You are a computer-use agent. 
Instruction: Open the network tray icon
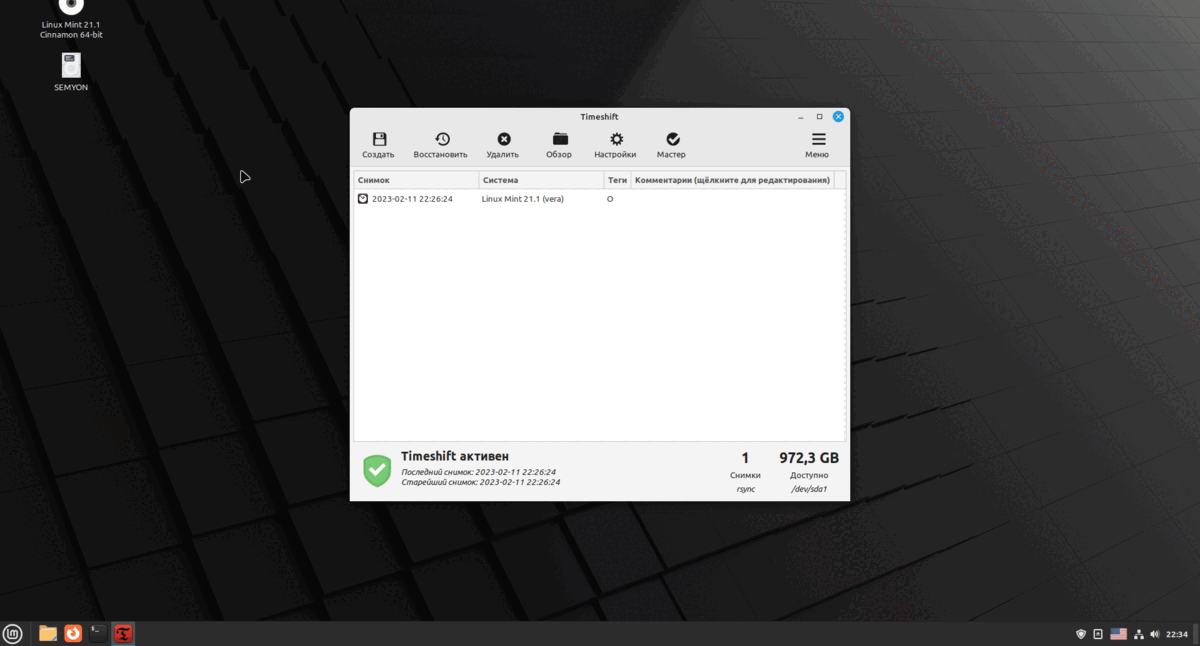click(x=1139, y=634)
